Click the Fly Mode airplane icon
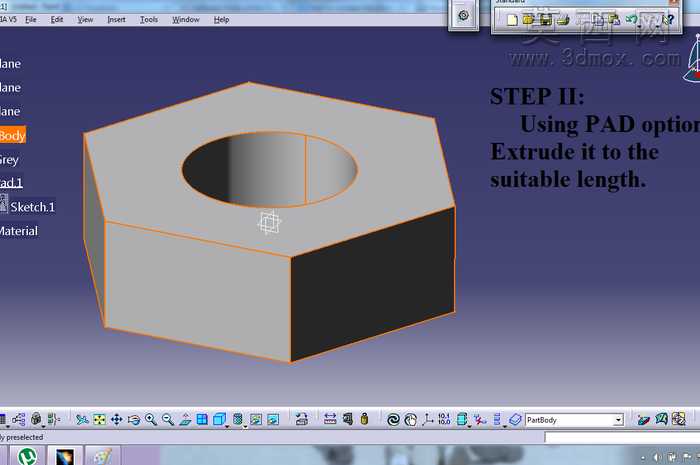This screenshot has height=465, width=700. point(82,419)
